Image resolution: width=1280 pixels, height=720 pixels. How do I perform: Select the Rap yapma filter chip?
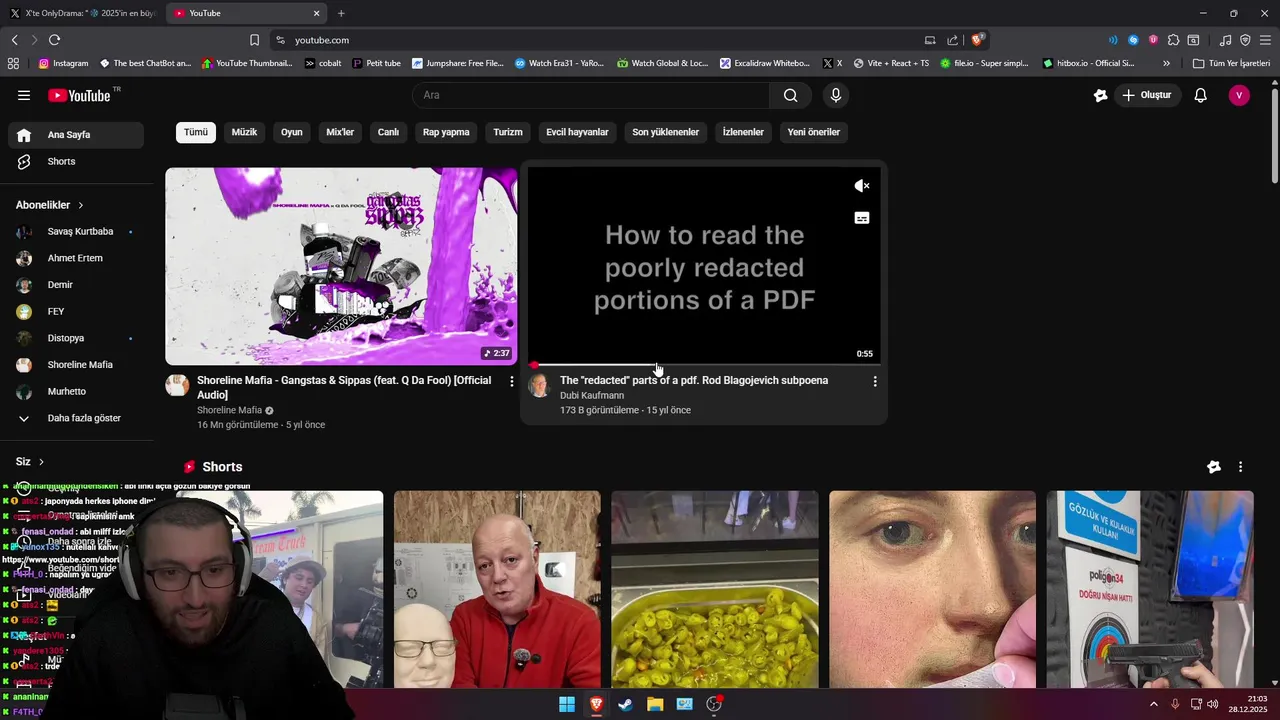point(446,132)
